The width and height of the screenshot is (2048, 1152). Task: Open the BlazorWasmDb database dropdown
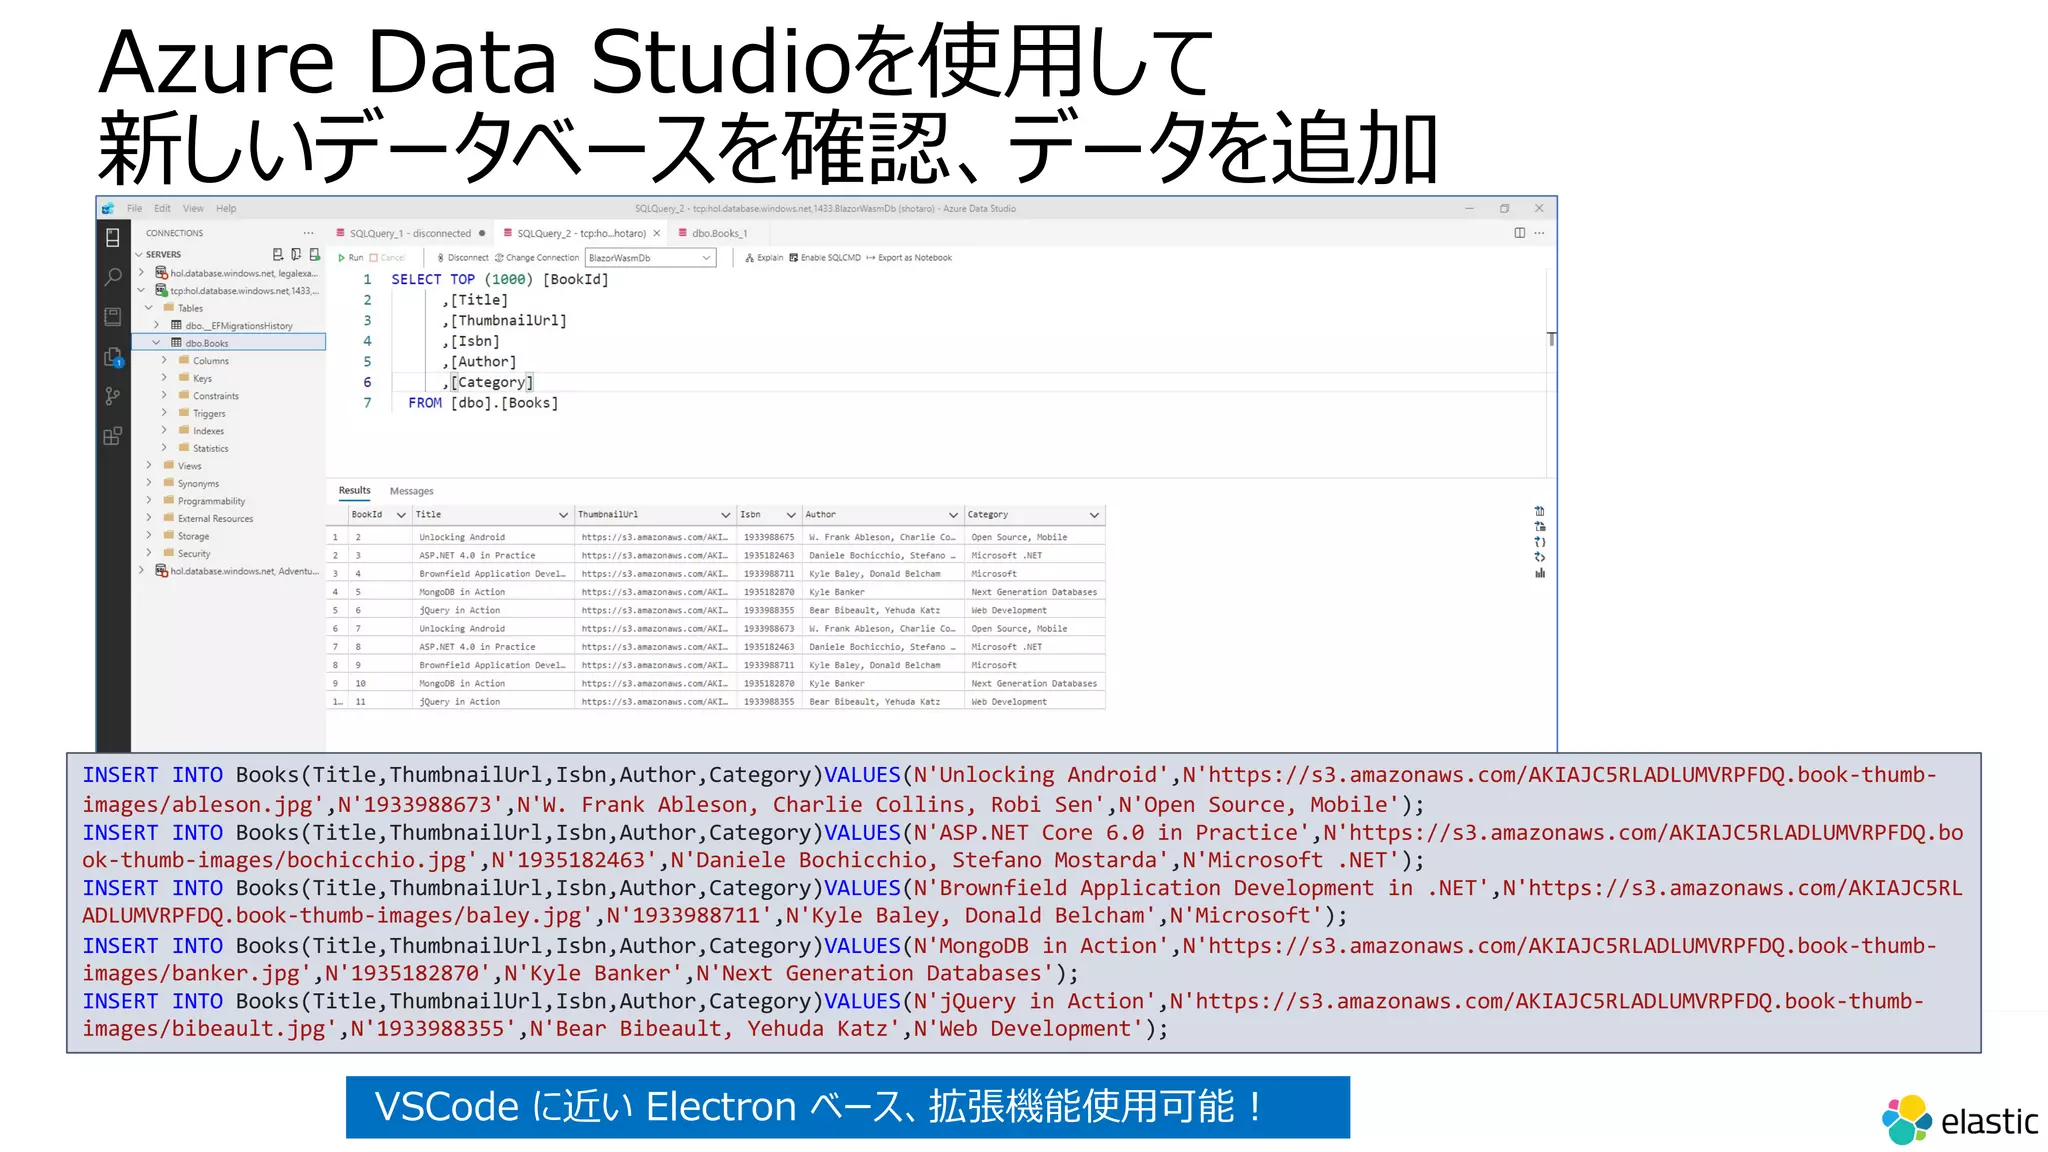coord(650,258)
